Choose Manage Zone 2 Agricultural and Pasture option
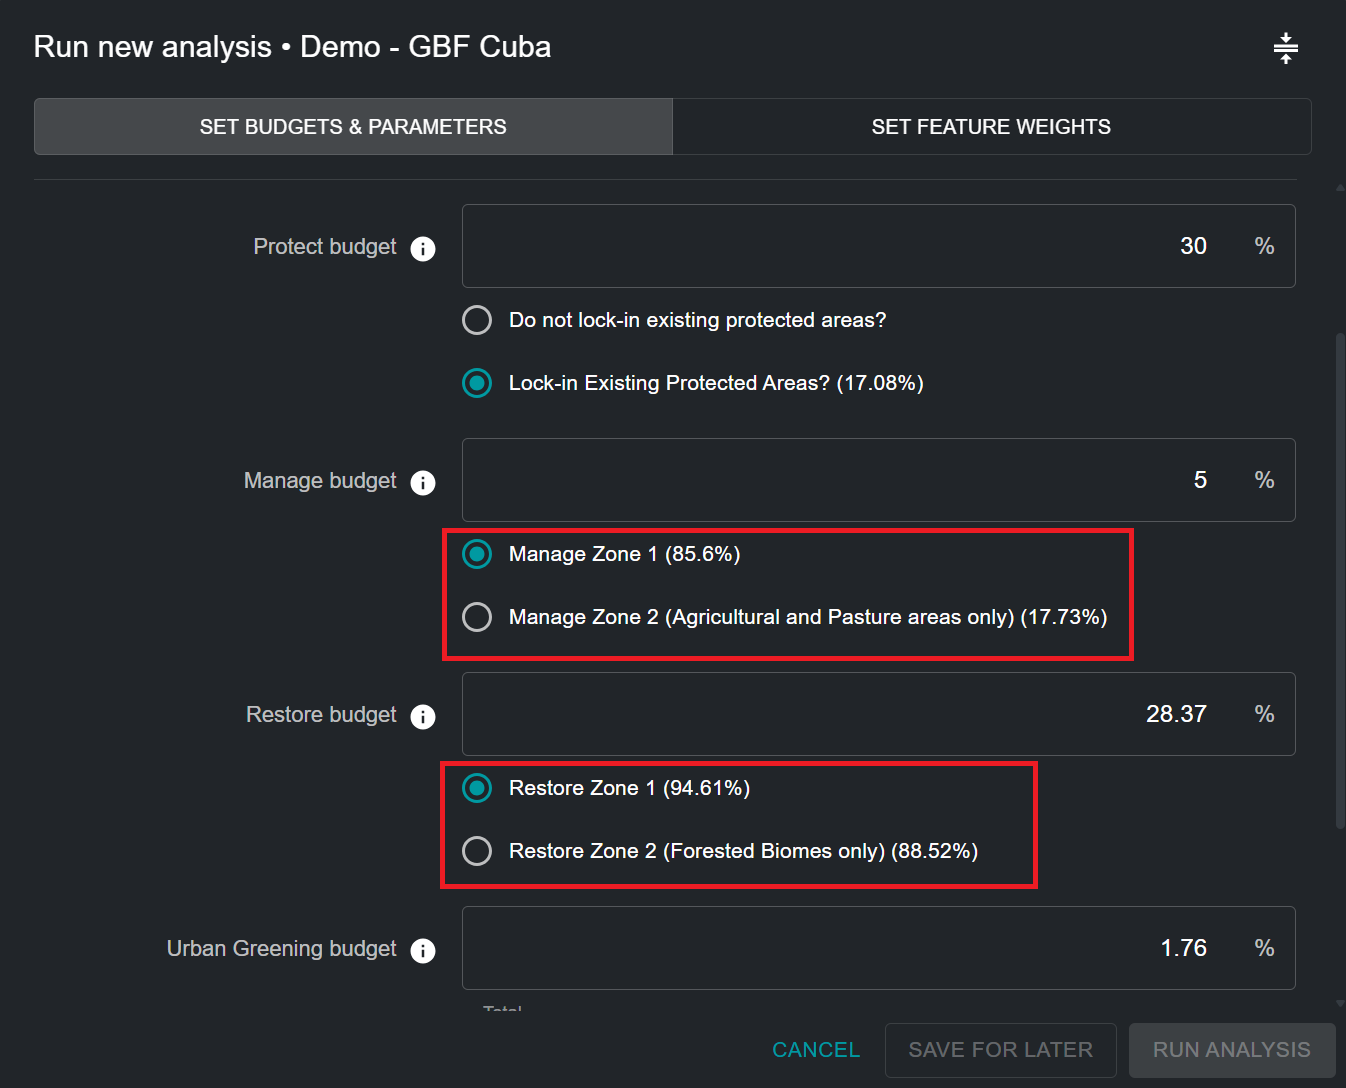 click(x=477, y=617)
